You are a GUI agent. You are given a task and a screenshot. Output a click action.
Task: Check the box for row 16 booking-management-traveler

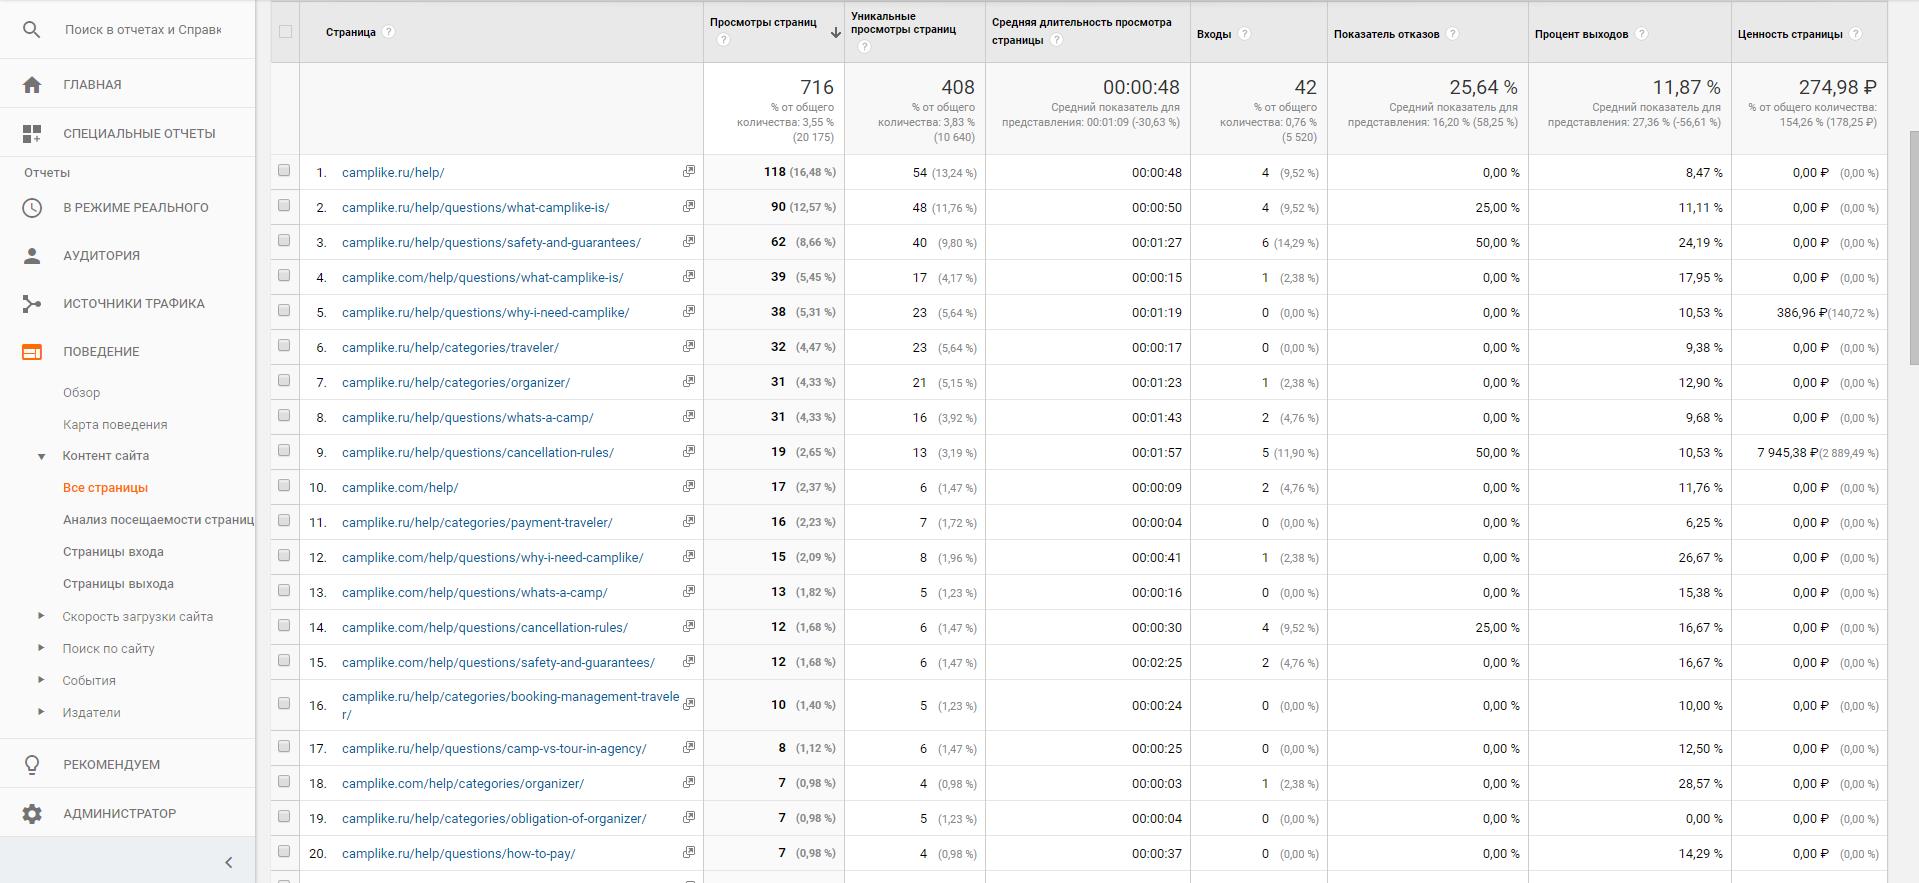(x=285, y=704)
